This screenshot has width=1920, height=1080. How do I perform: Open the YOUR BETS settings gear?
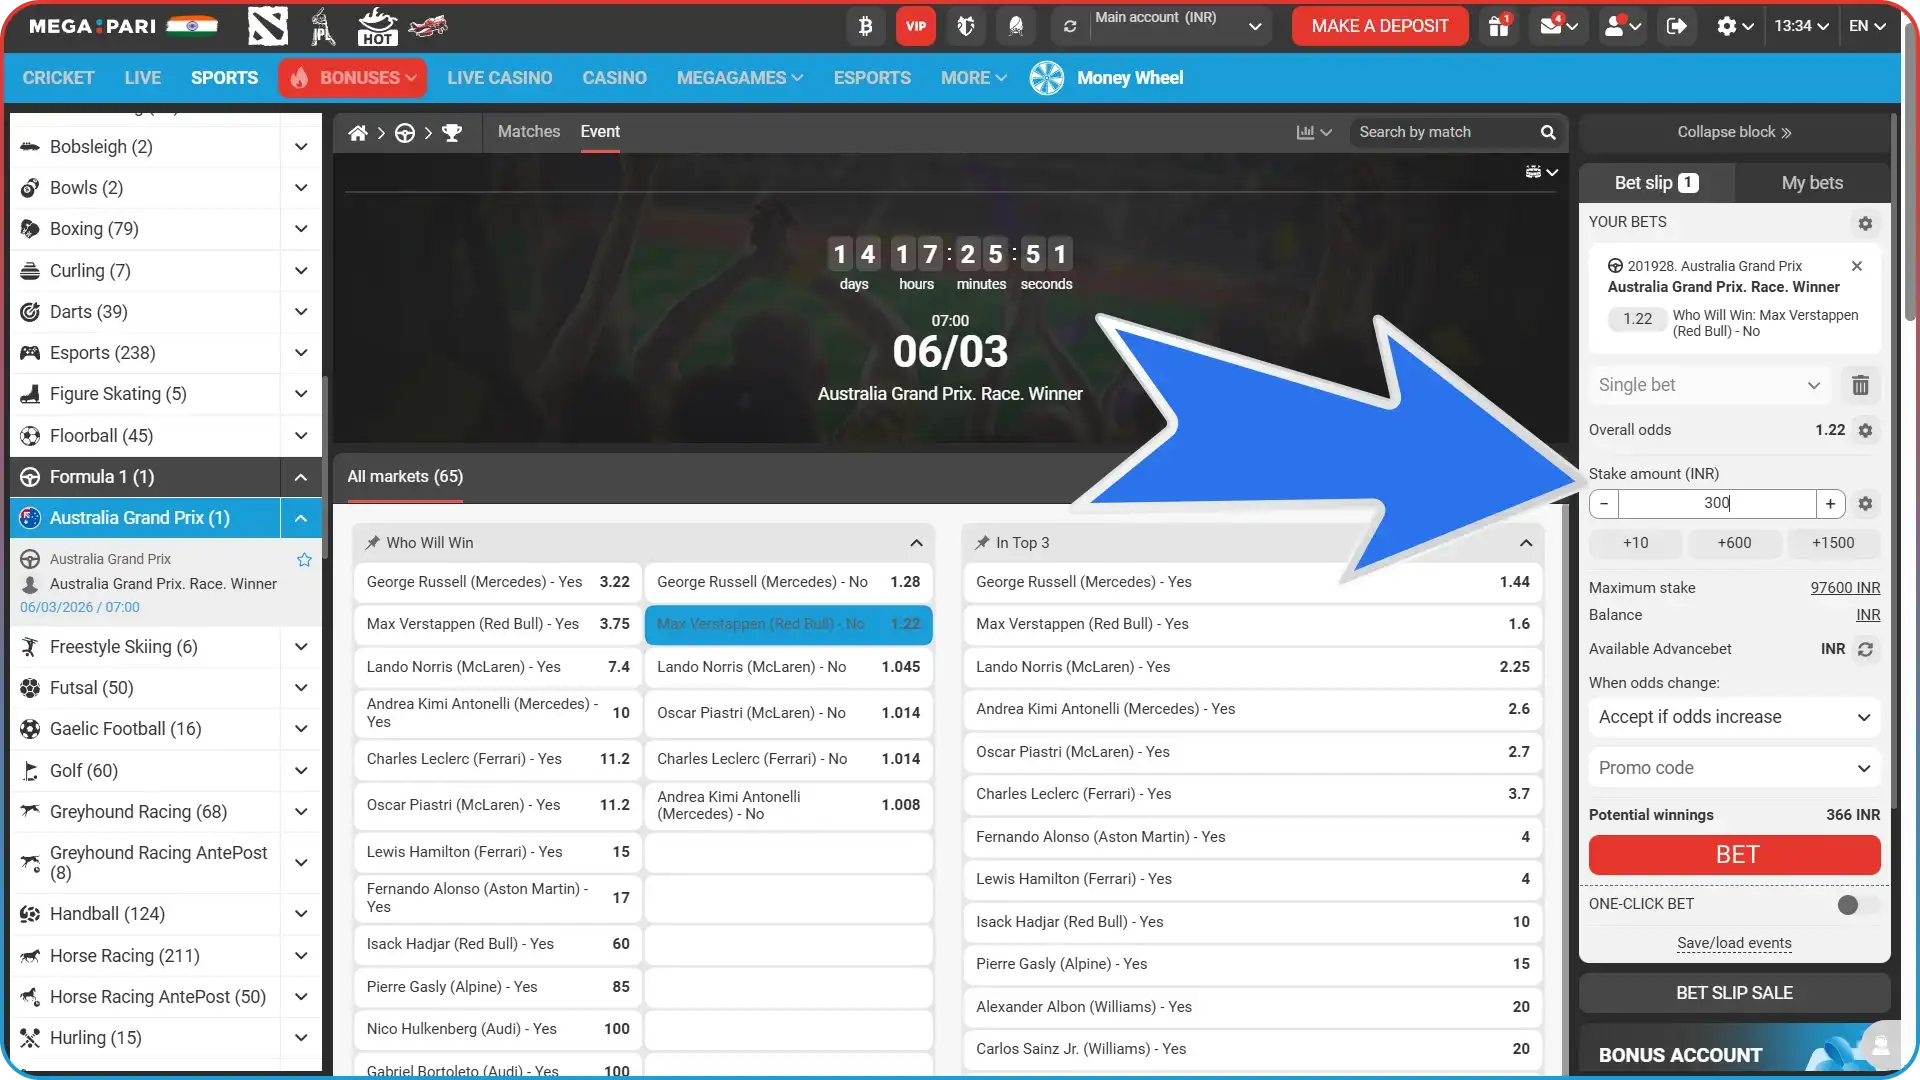click(x=1865, y=223)
